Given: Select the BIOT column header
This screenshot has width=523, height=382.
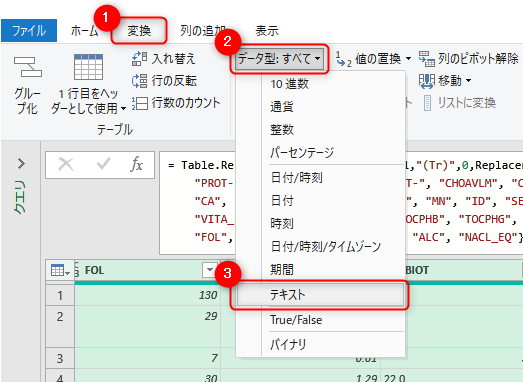Looking at the screenshot, I should tap(417, 270).
